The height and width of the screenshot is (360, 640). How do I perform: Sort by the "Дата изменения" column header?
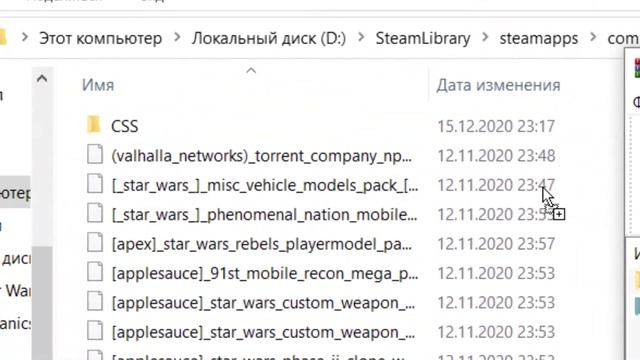[498, 85]
